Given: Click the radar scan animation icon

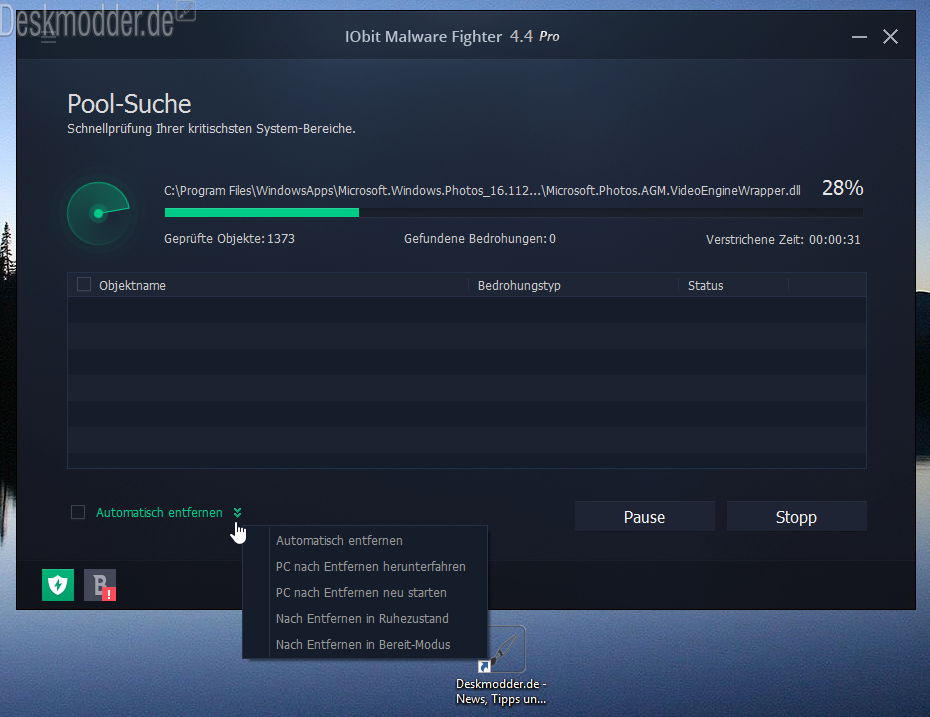Looking at the screenshot, I should coord(98,213).
